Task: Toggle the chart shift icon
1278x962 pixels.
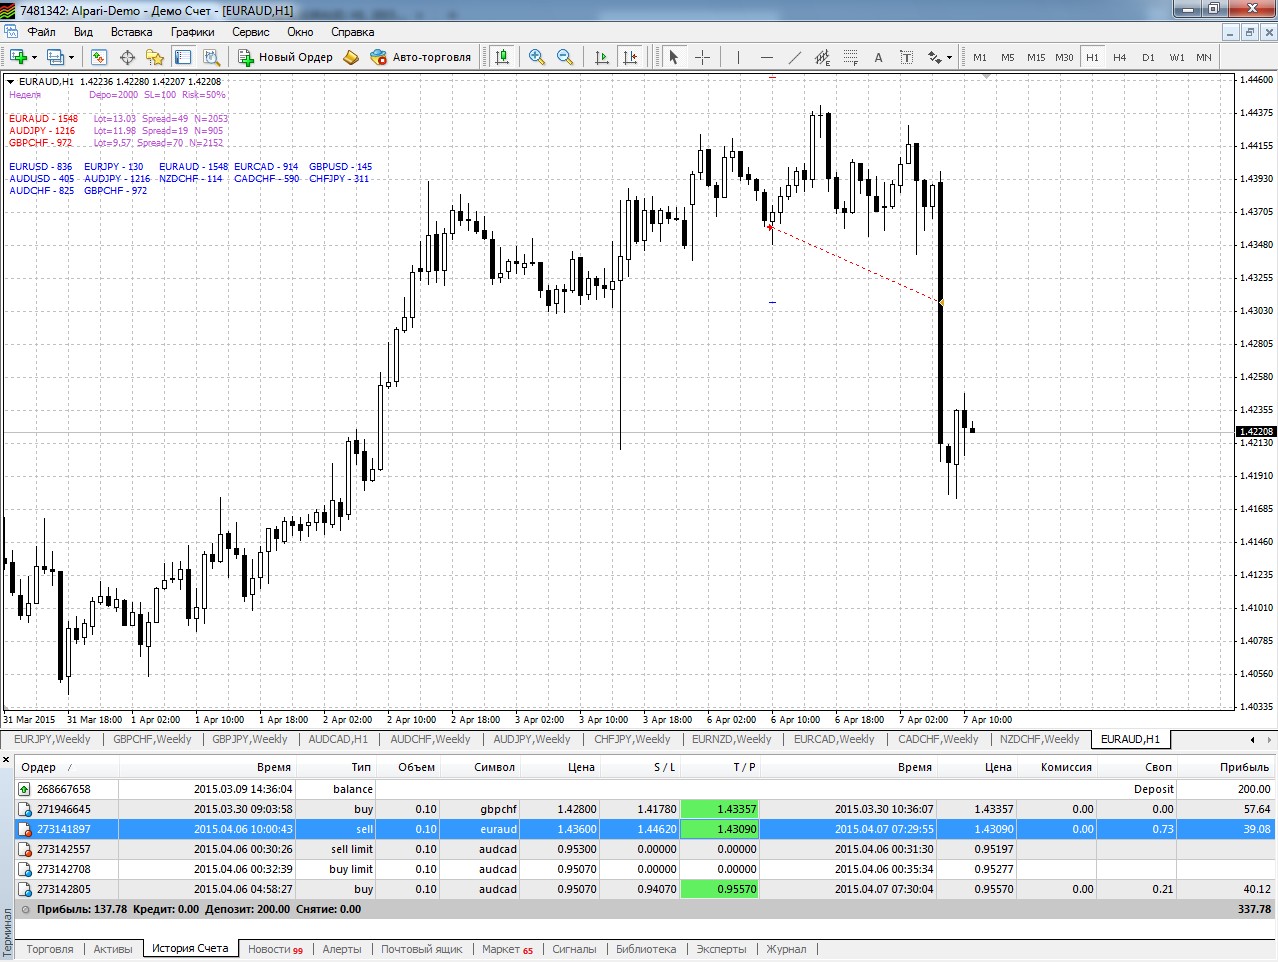Action: coord(630,57)
